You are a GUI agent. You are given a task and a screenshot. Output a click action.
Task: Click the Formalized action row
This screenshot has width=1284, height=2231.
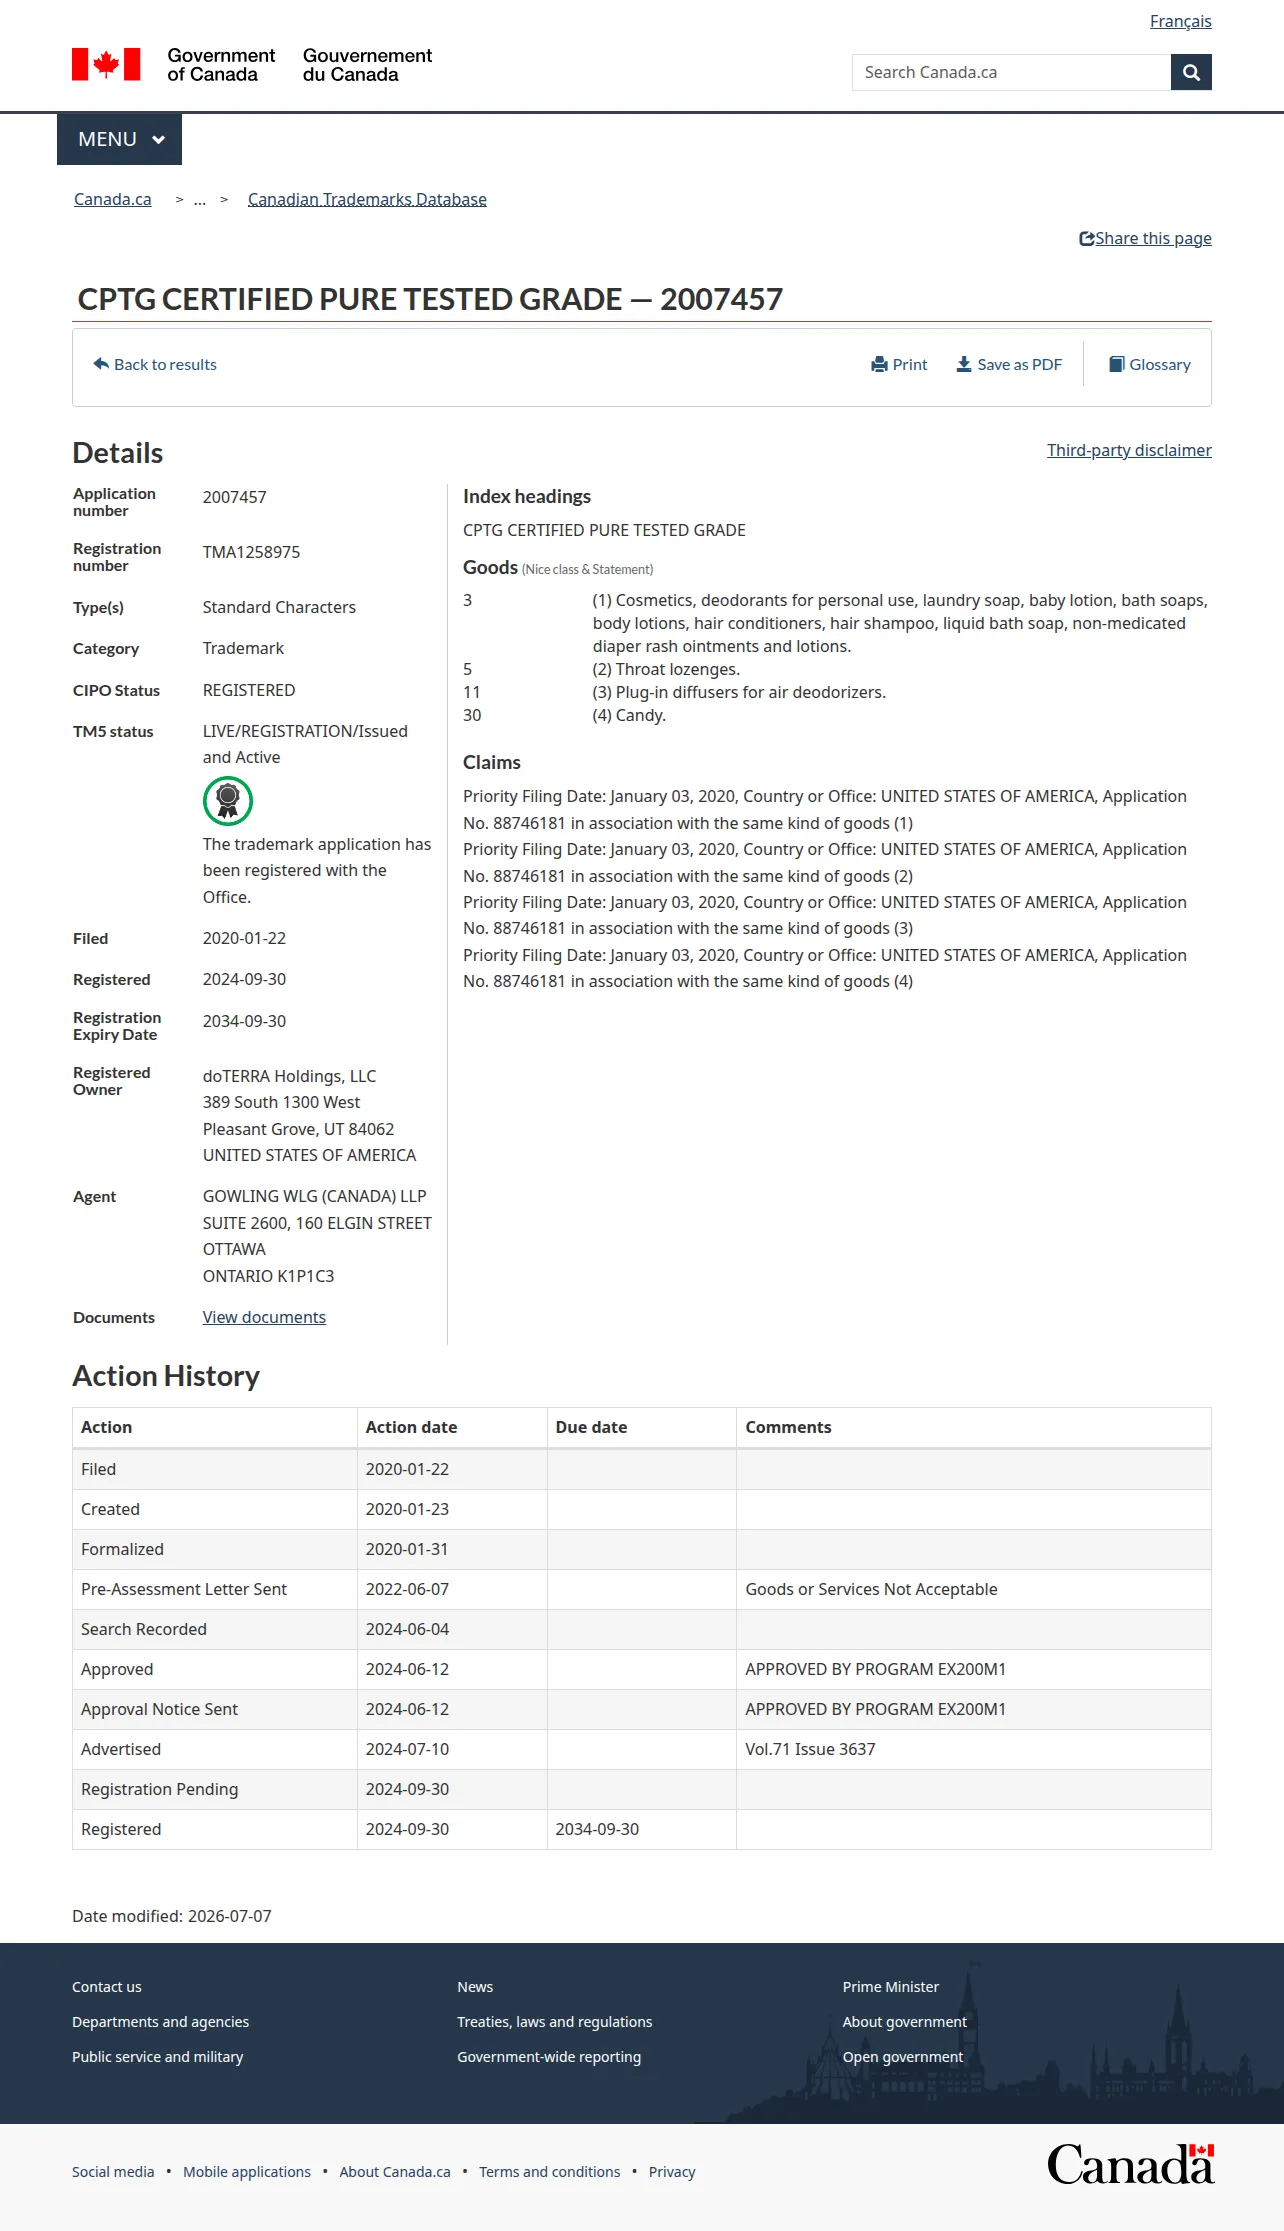pyautogui.click(x=642, y=1549)
